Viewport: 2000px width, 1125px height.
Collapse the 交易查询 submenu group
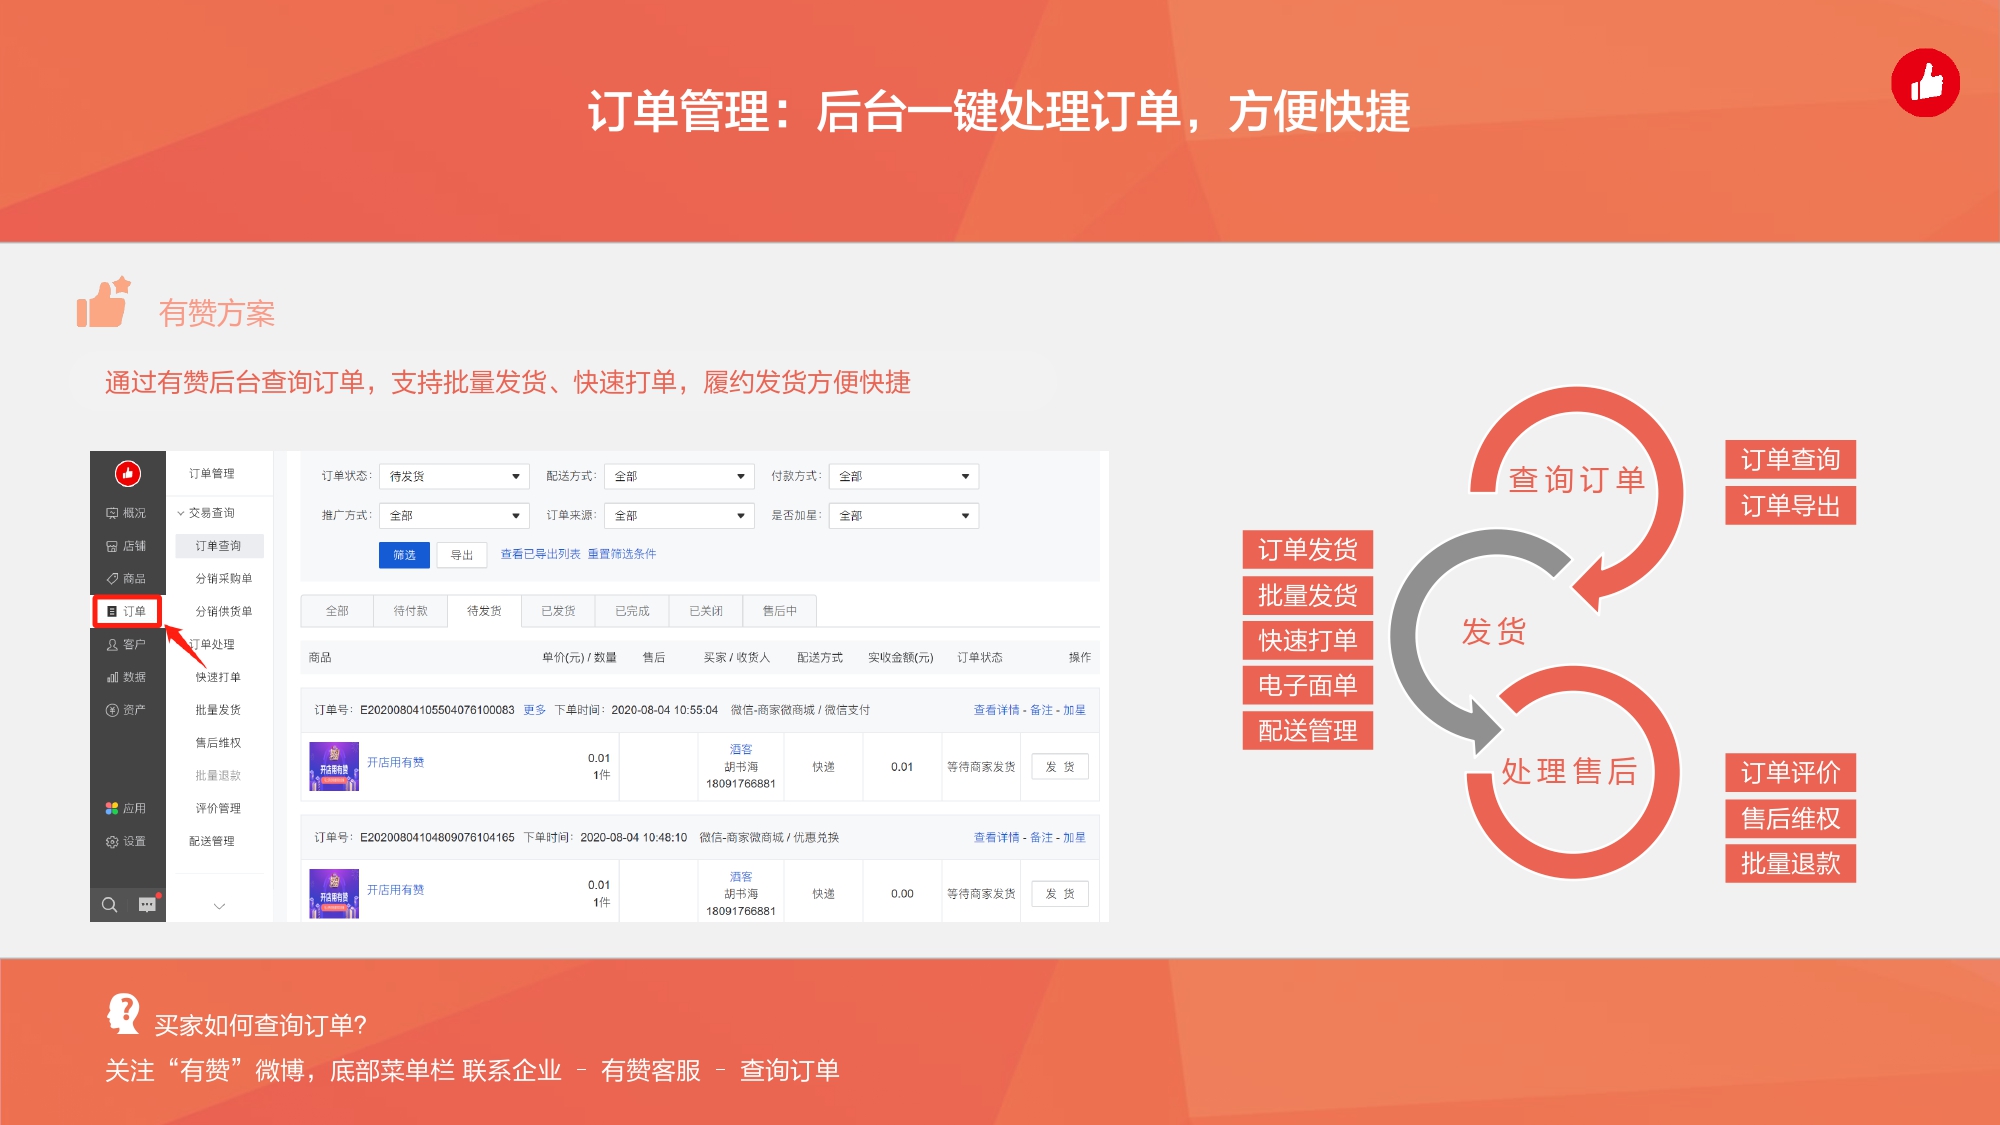point(206,513)
